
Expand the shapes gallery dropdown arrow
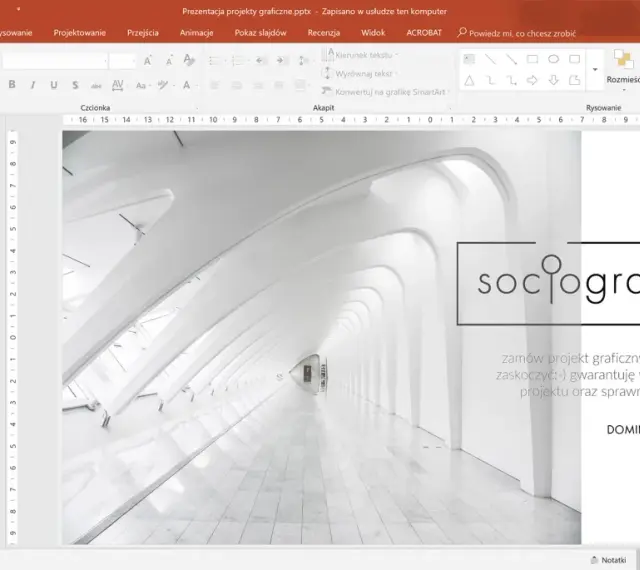click(595, 69)
